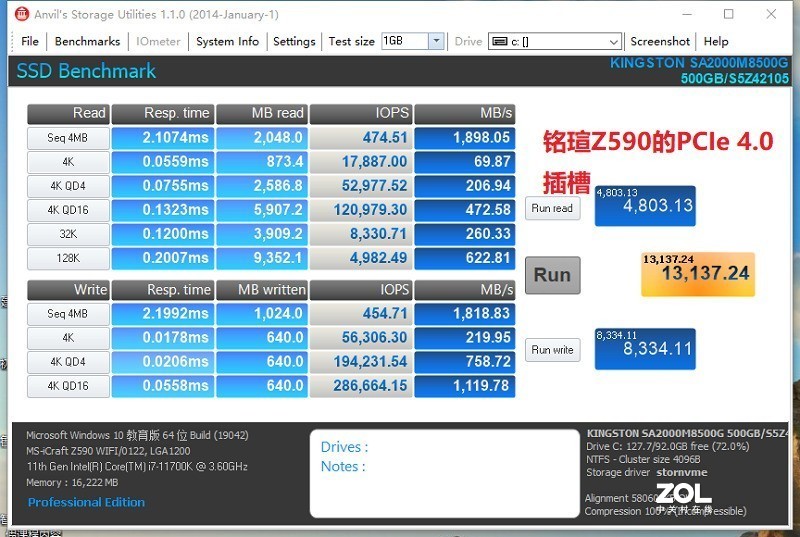Screen dimensions: 800x537
Task: Click the Drive C: free space line
Action: click(x=667, y=447)
